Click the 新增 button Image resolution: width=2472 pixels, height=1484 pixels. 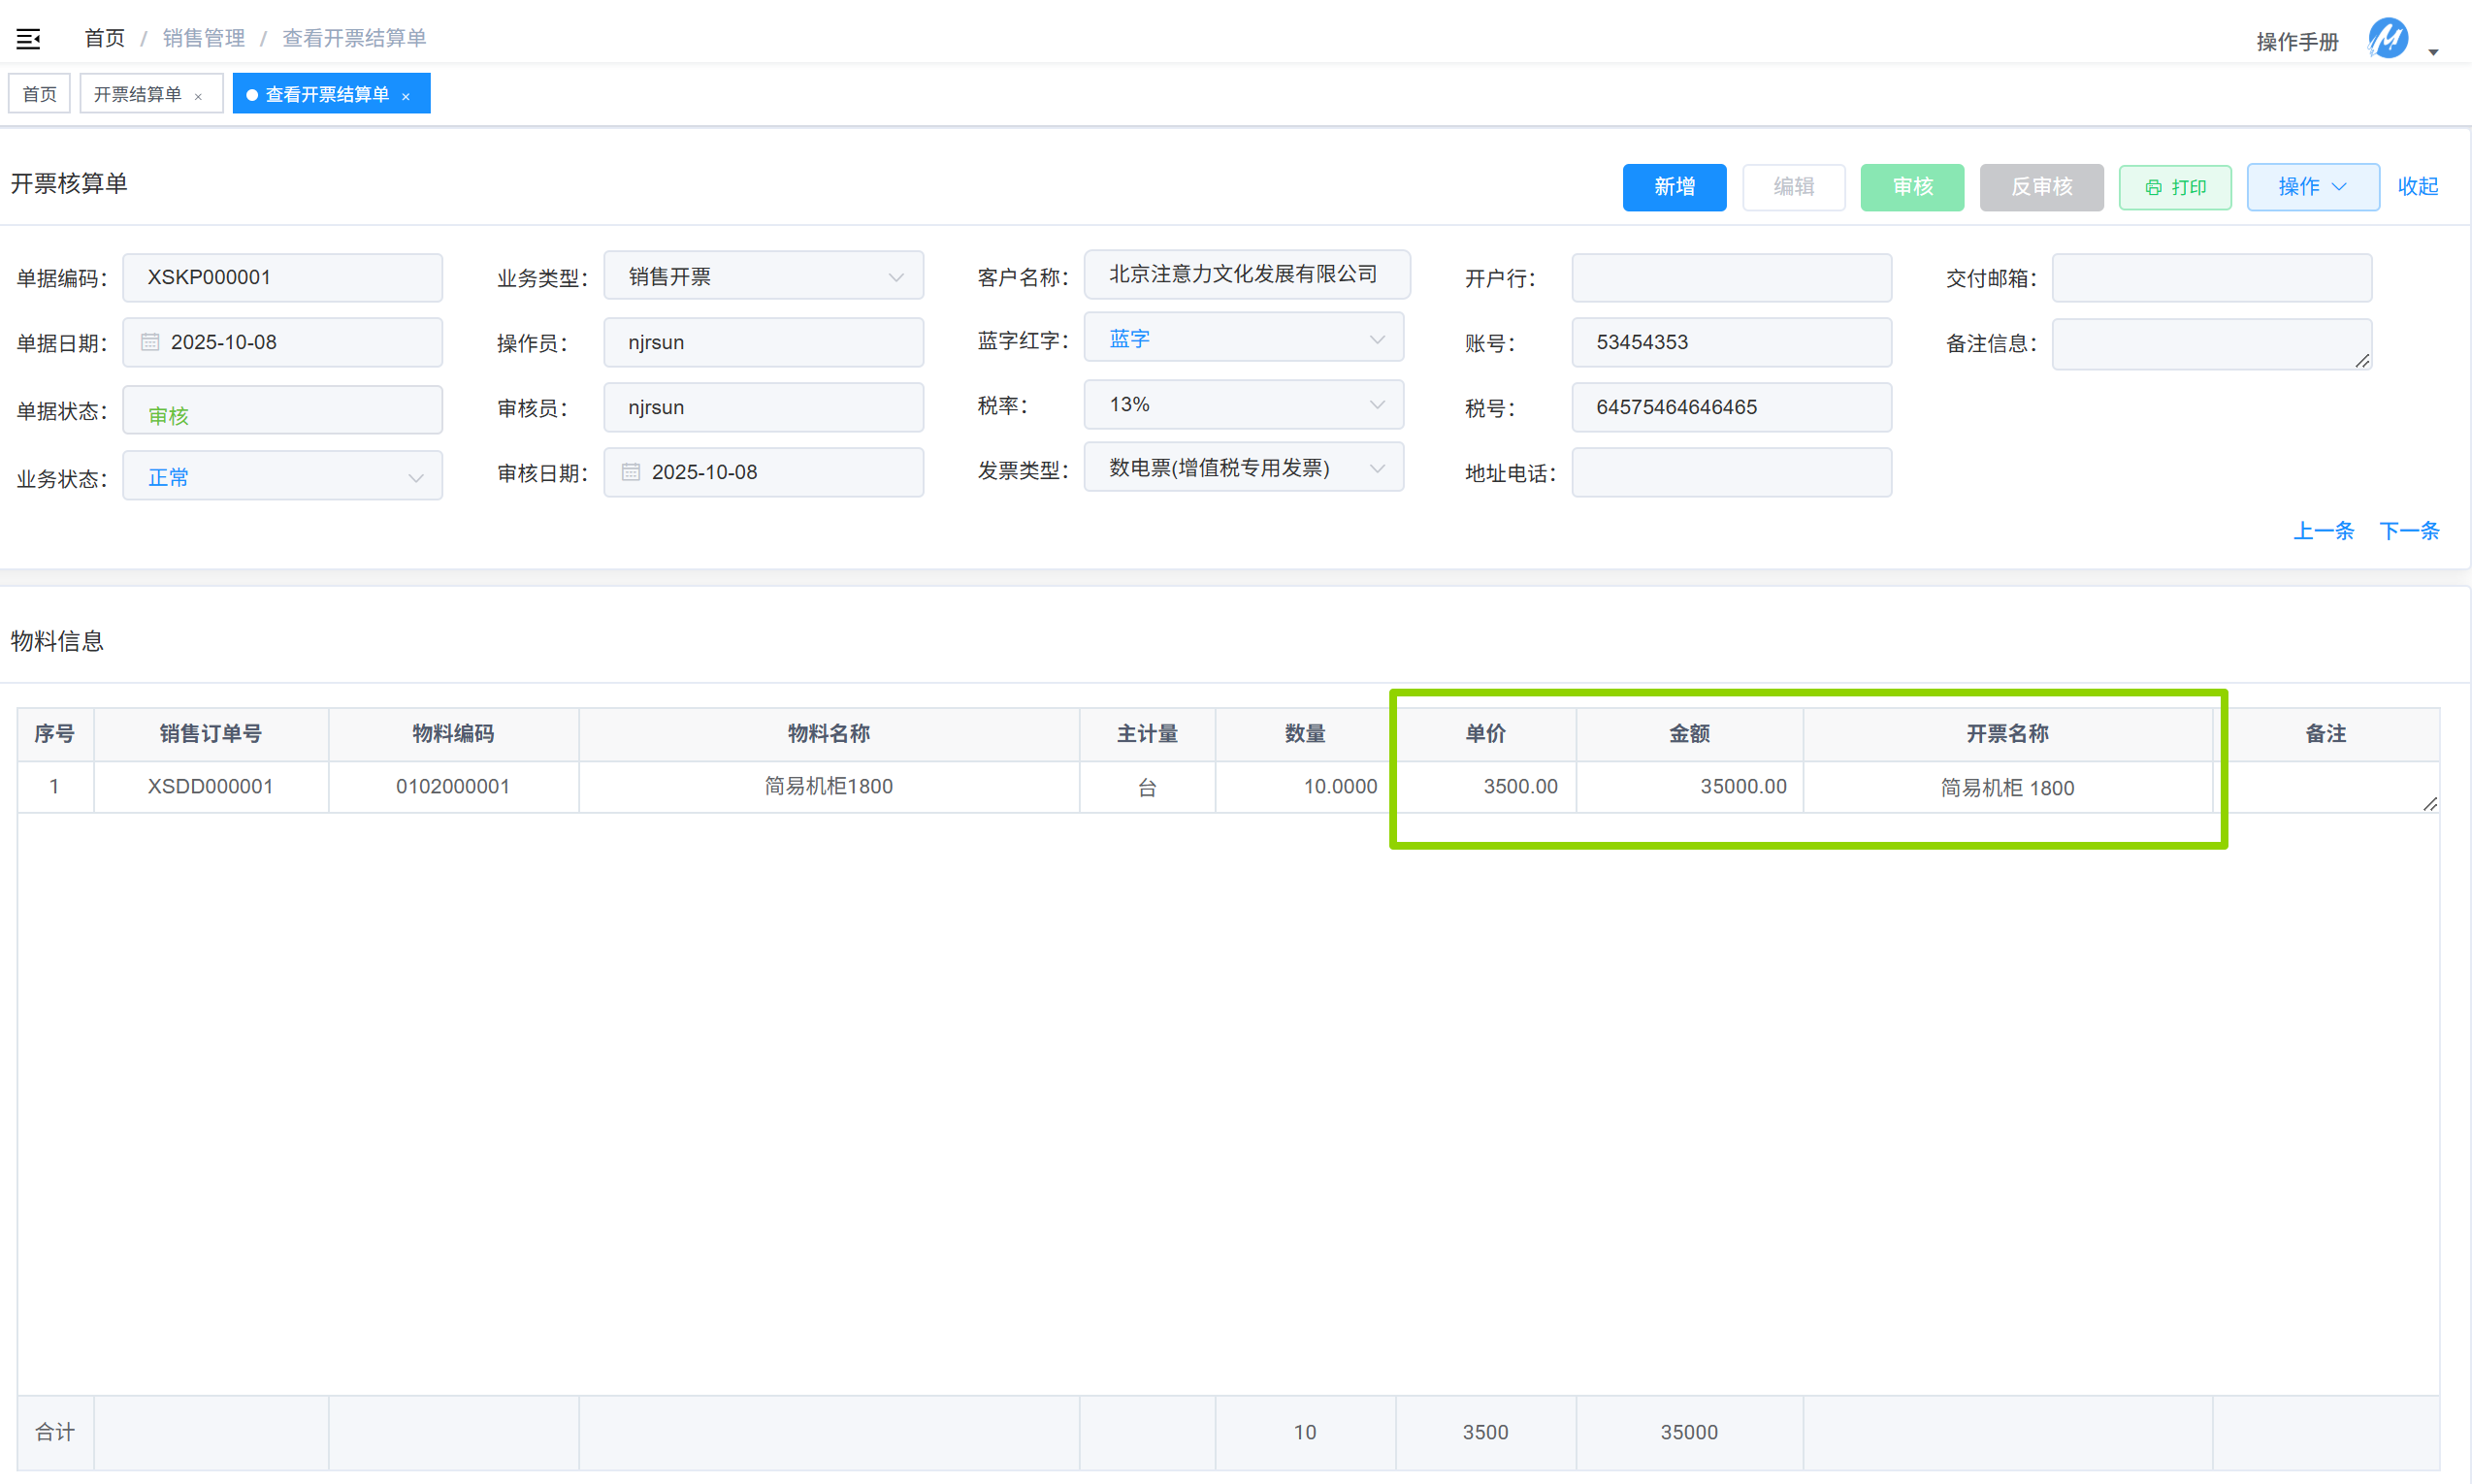coord(1673,187)
